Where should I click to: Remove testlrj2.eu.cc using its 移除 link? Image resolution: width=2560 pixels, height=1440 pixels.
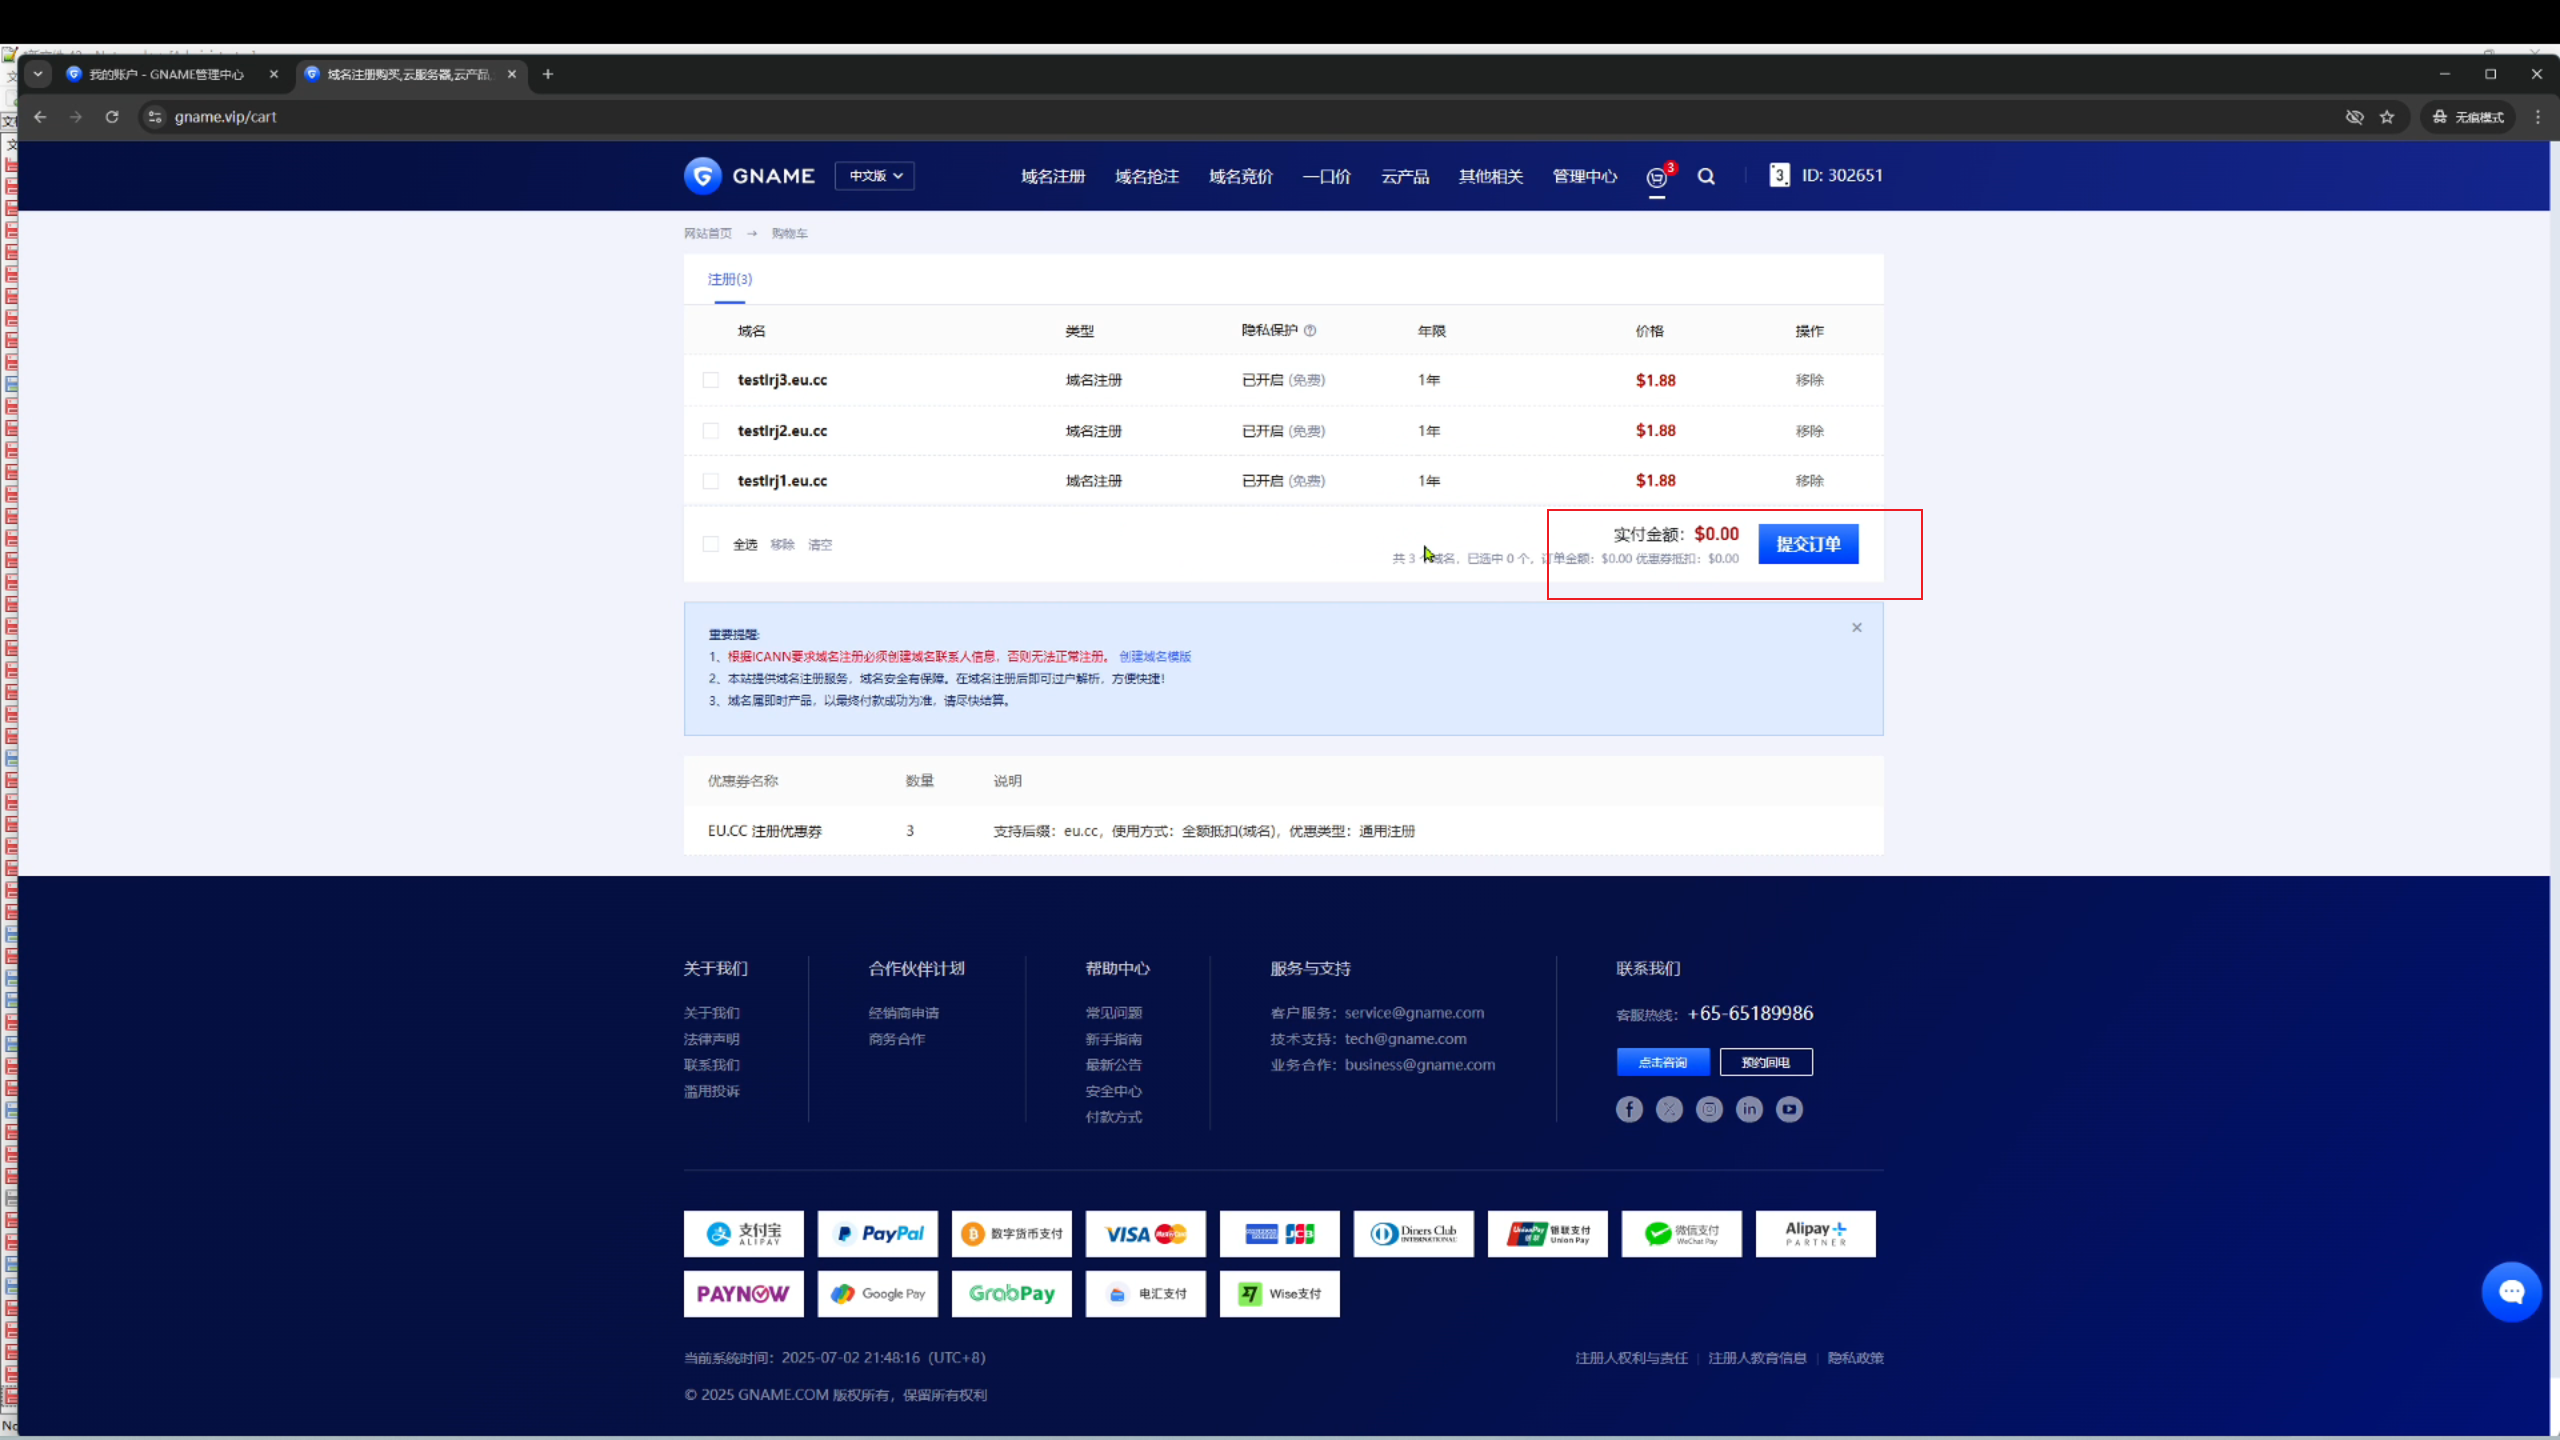tap(1810, 431)
